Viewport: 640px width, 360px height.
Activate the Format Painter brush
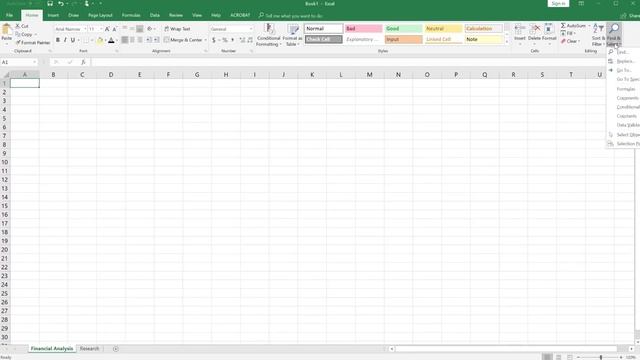[33, 42]
